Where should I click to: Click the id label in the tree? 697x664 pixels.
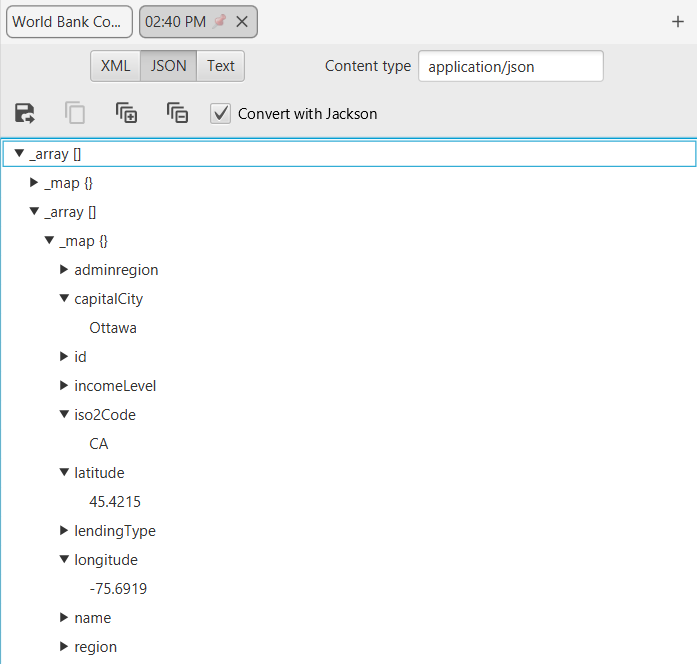[80, 357]
